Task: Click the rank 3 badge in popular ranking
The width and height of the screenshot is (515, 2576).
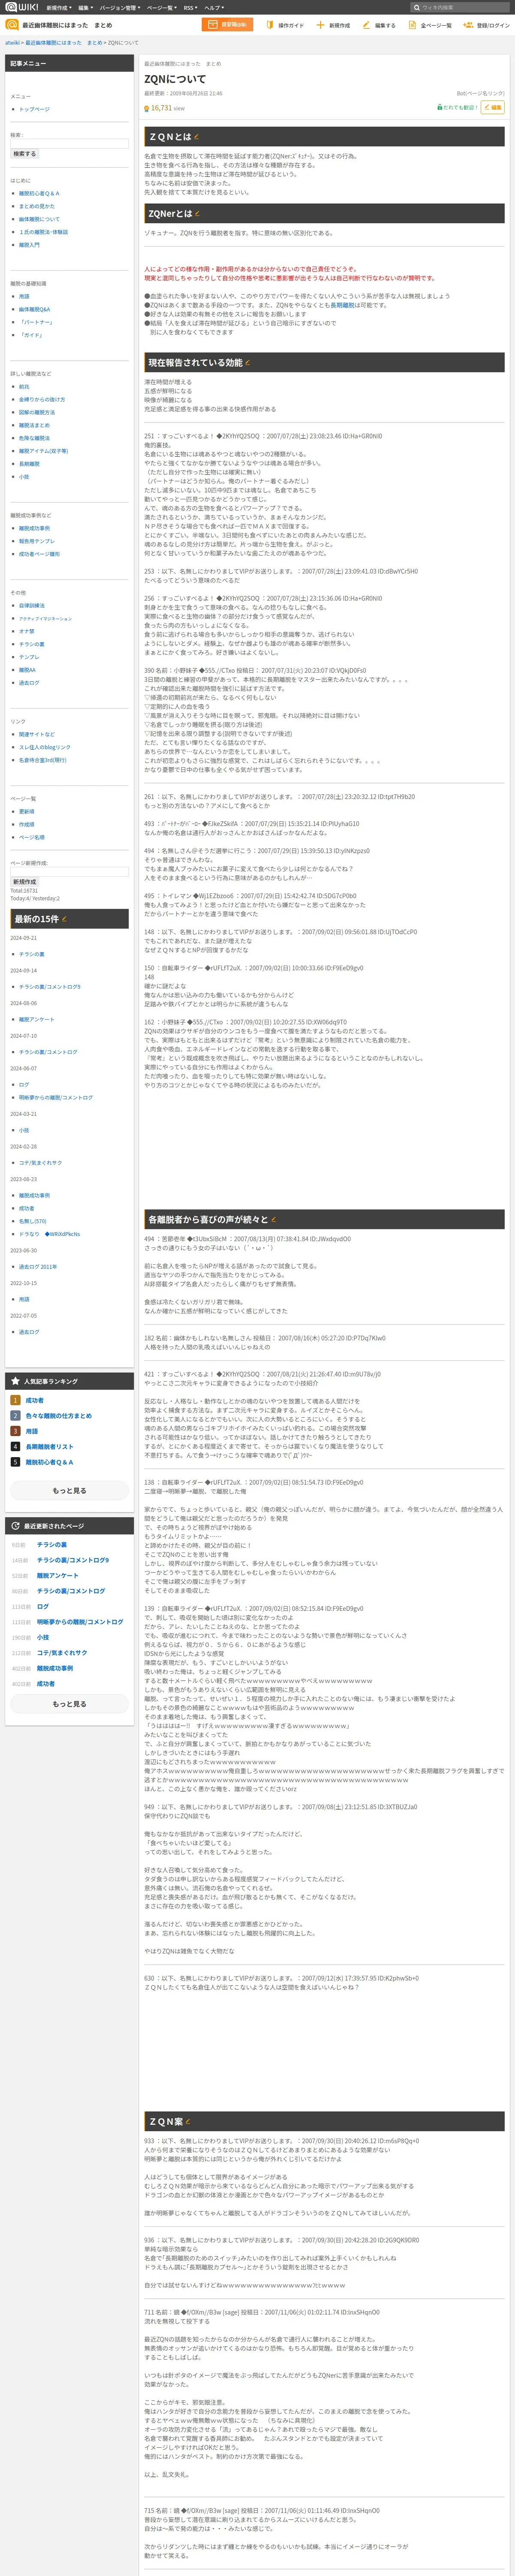Action: [15, 1431]
